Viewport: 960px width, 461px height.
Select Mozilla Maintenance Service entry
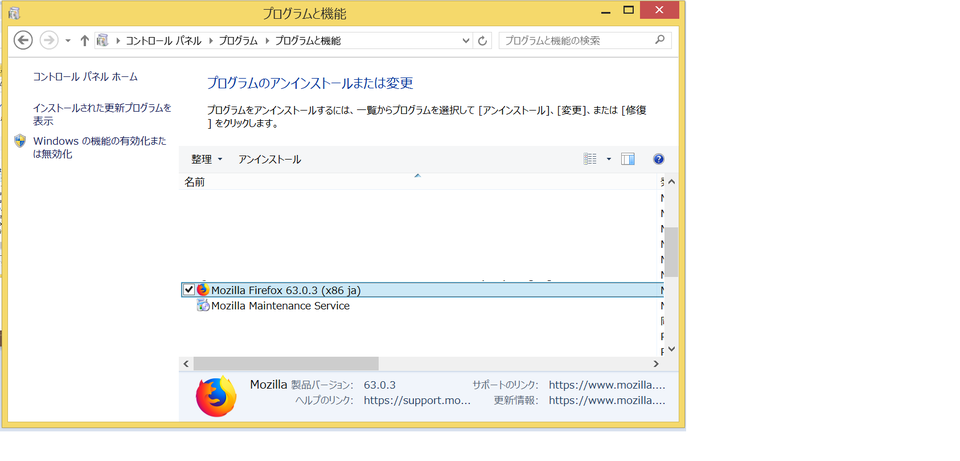pos(280,305)
